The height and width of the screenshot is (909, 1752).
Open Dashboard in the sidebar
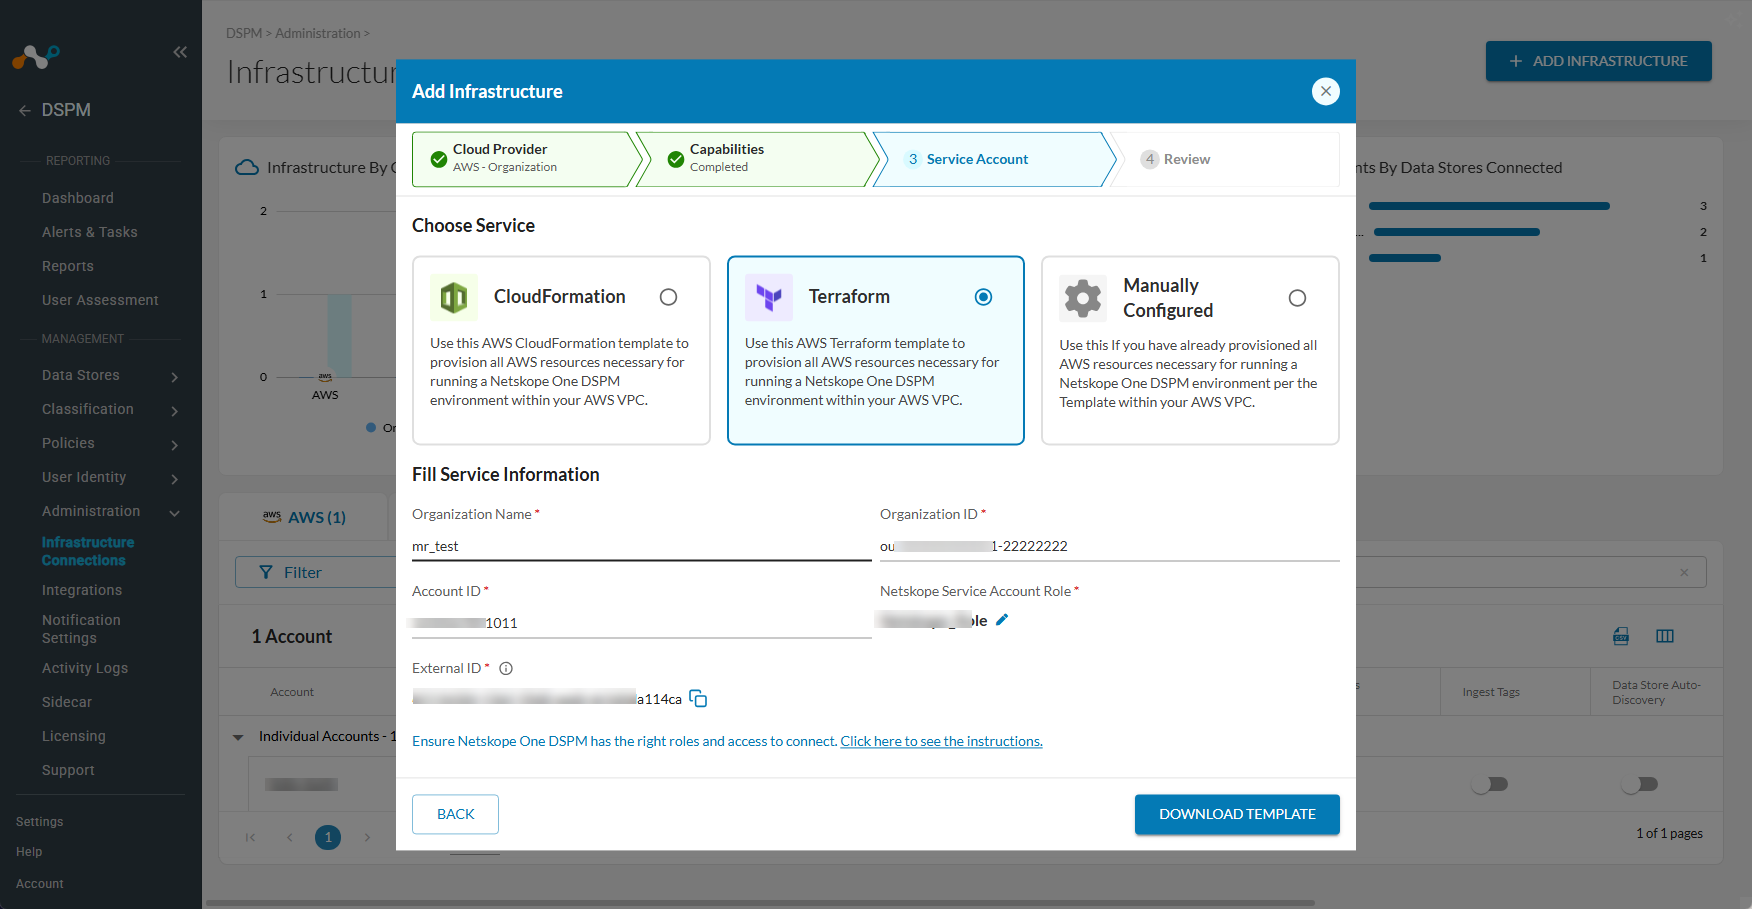pos(78,198)
